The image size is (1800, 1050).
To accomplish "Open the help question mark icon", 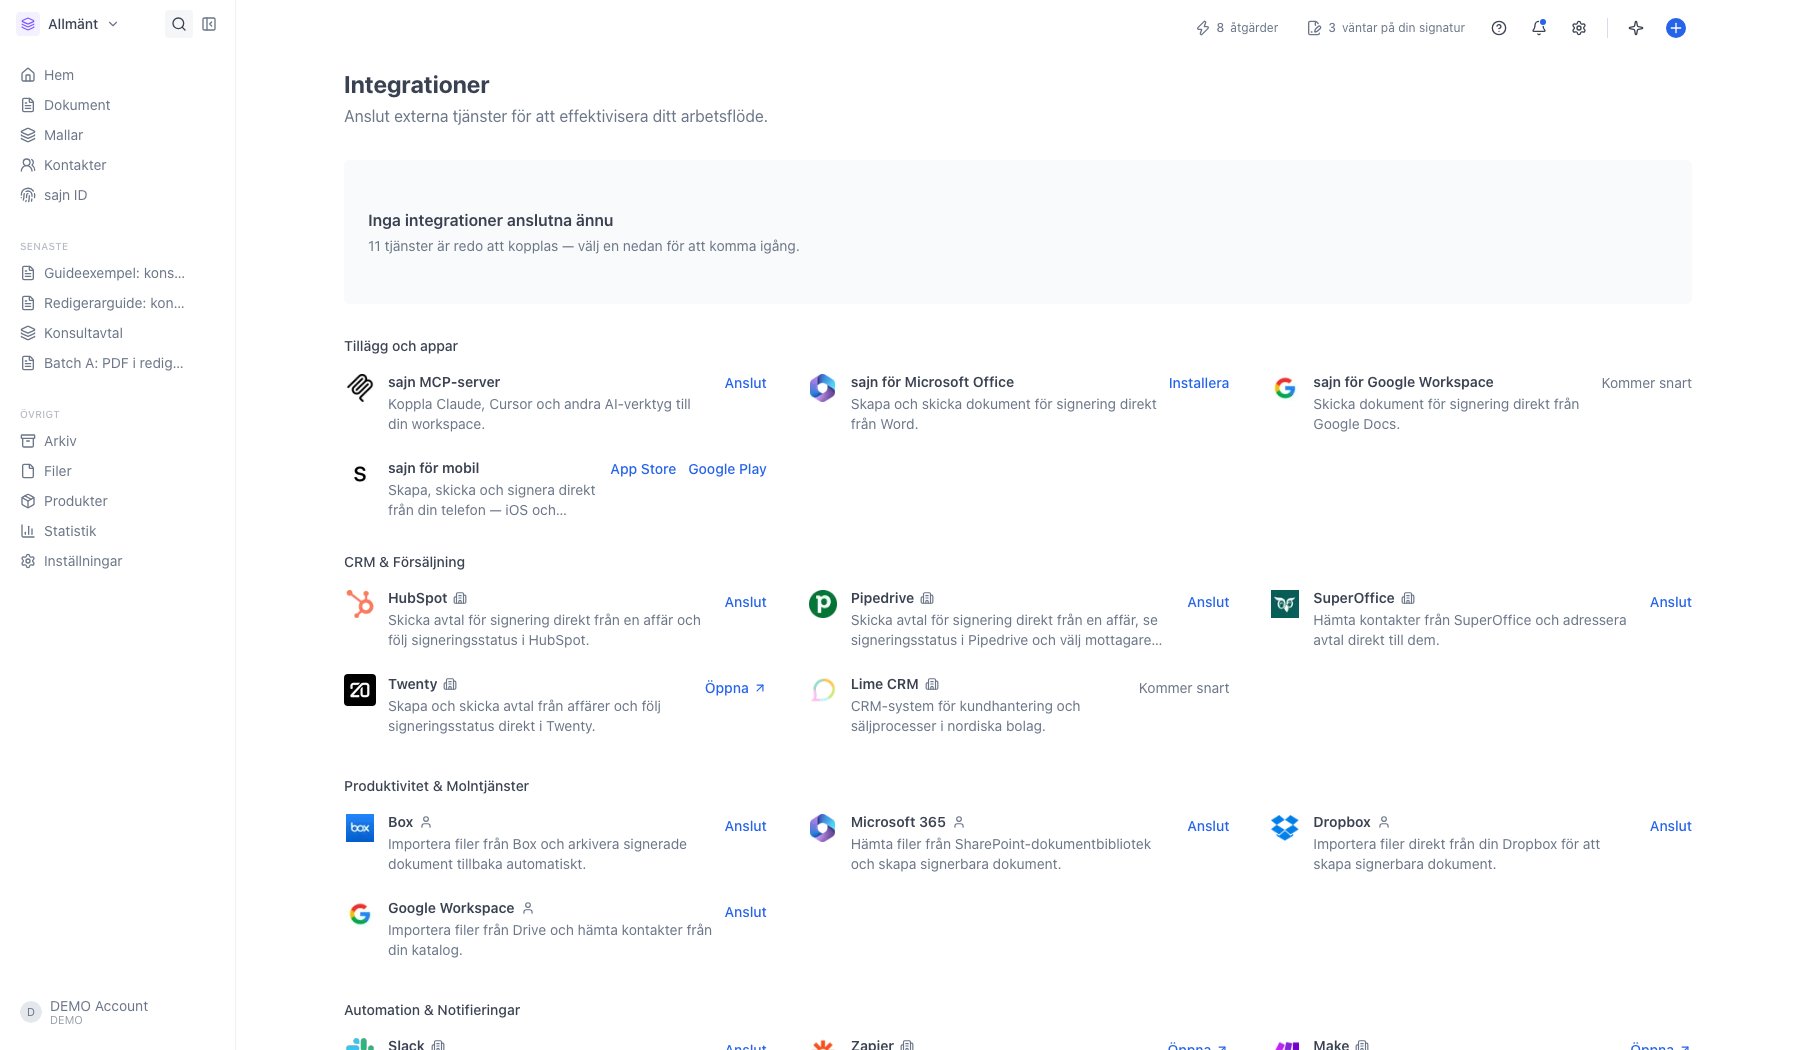I will pos(1499,28).
